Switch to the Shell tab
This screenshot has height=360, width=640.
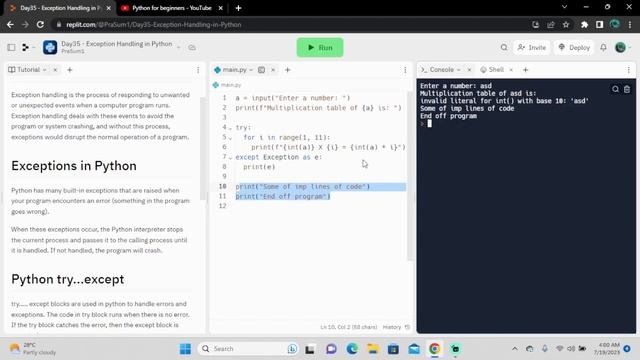coord(492,70)
